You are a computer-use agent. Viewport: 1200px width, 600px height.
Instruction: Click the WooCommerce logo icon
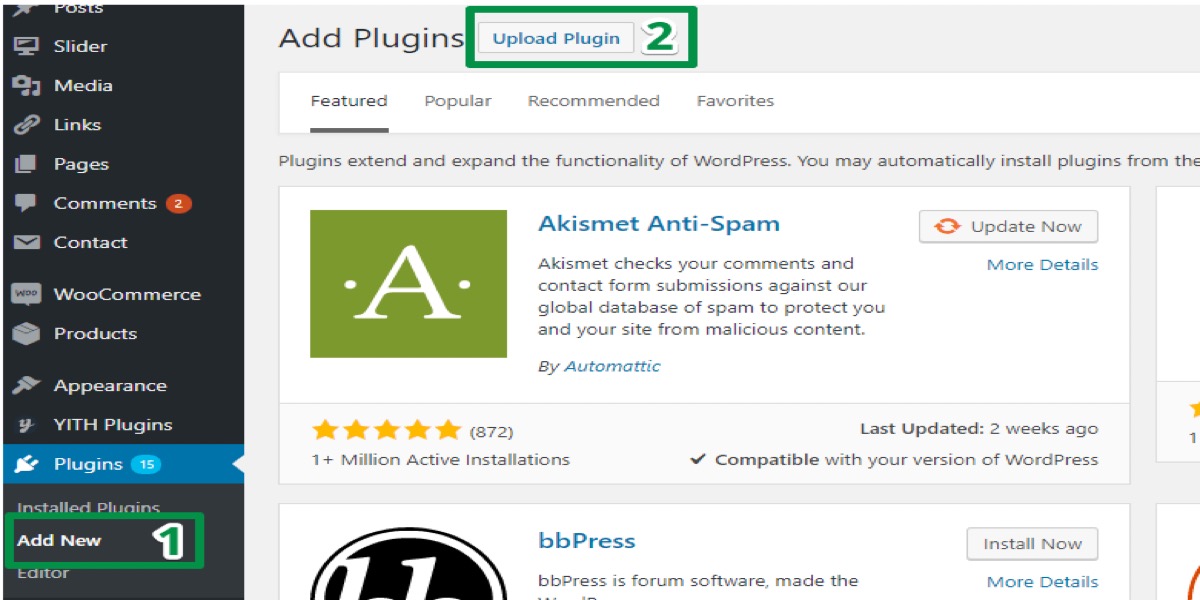click(x=26, y=294)
